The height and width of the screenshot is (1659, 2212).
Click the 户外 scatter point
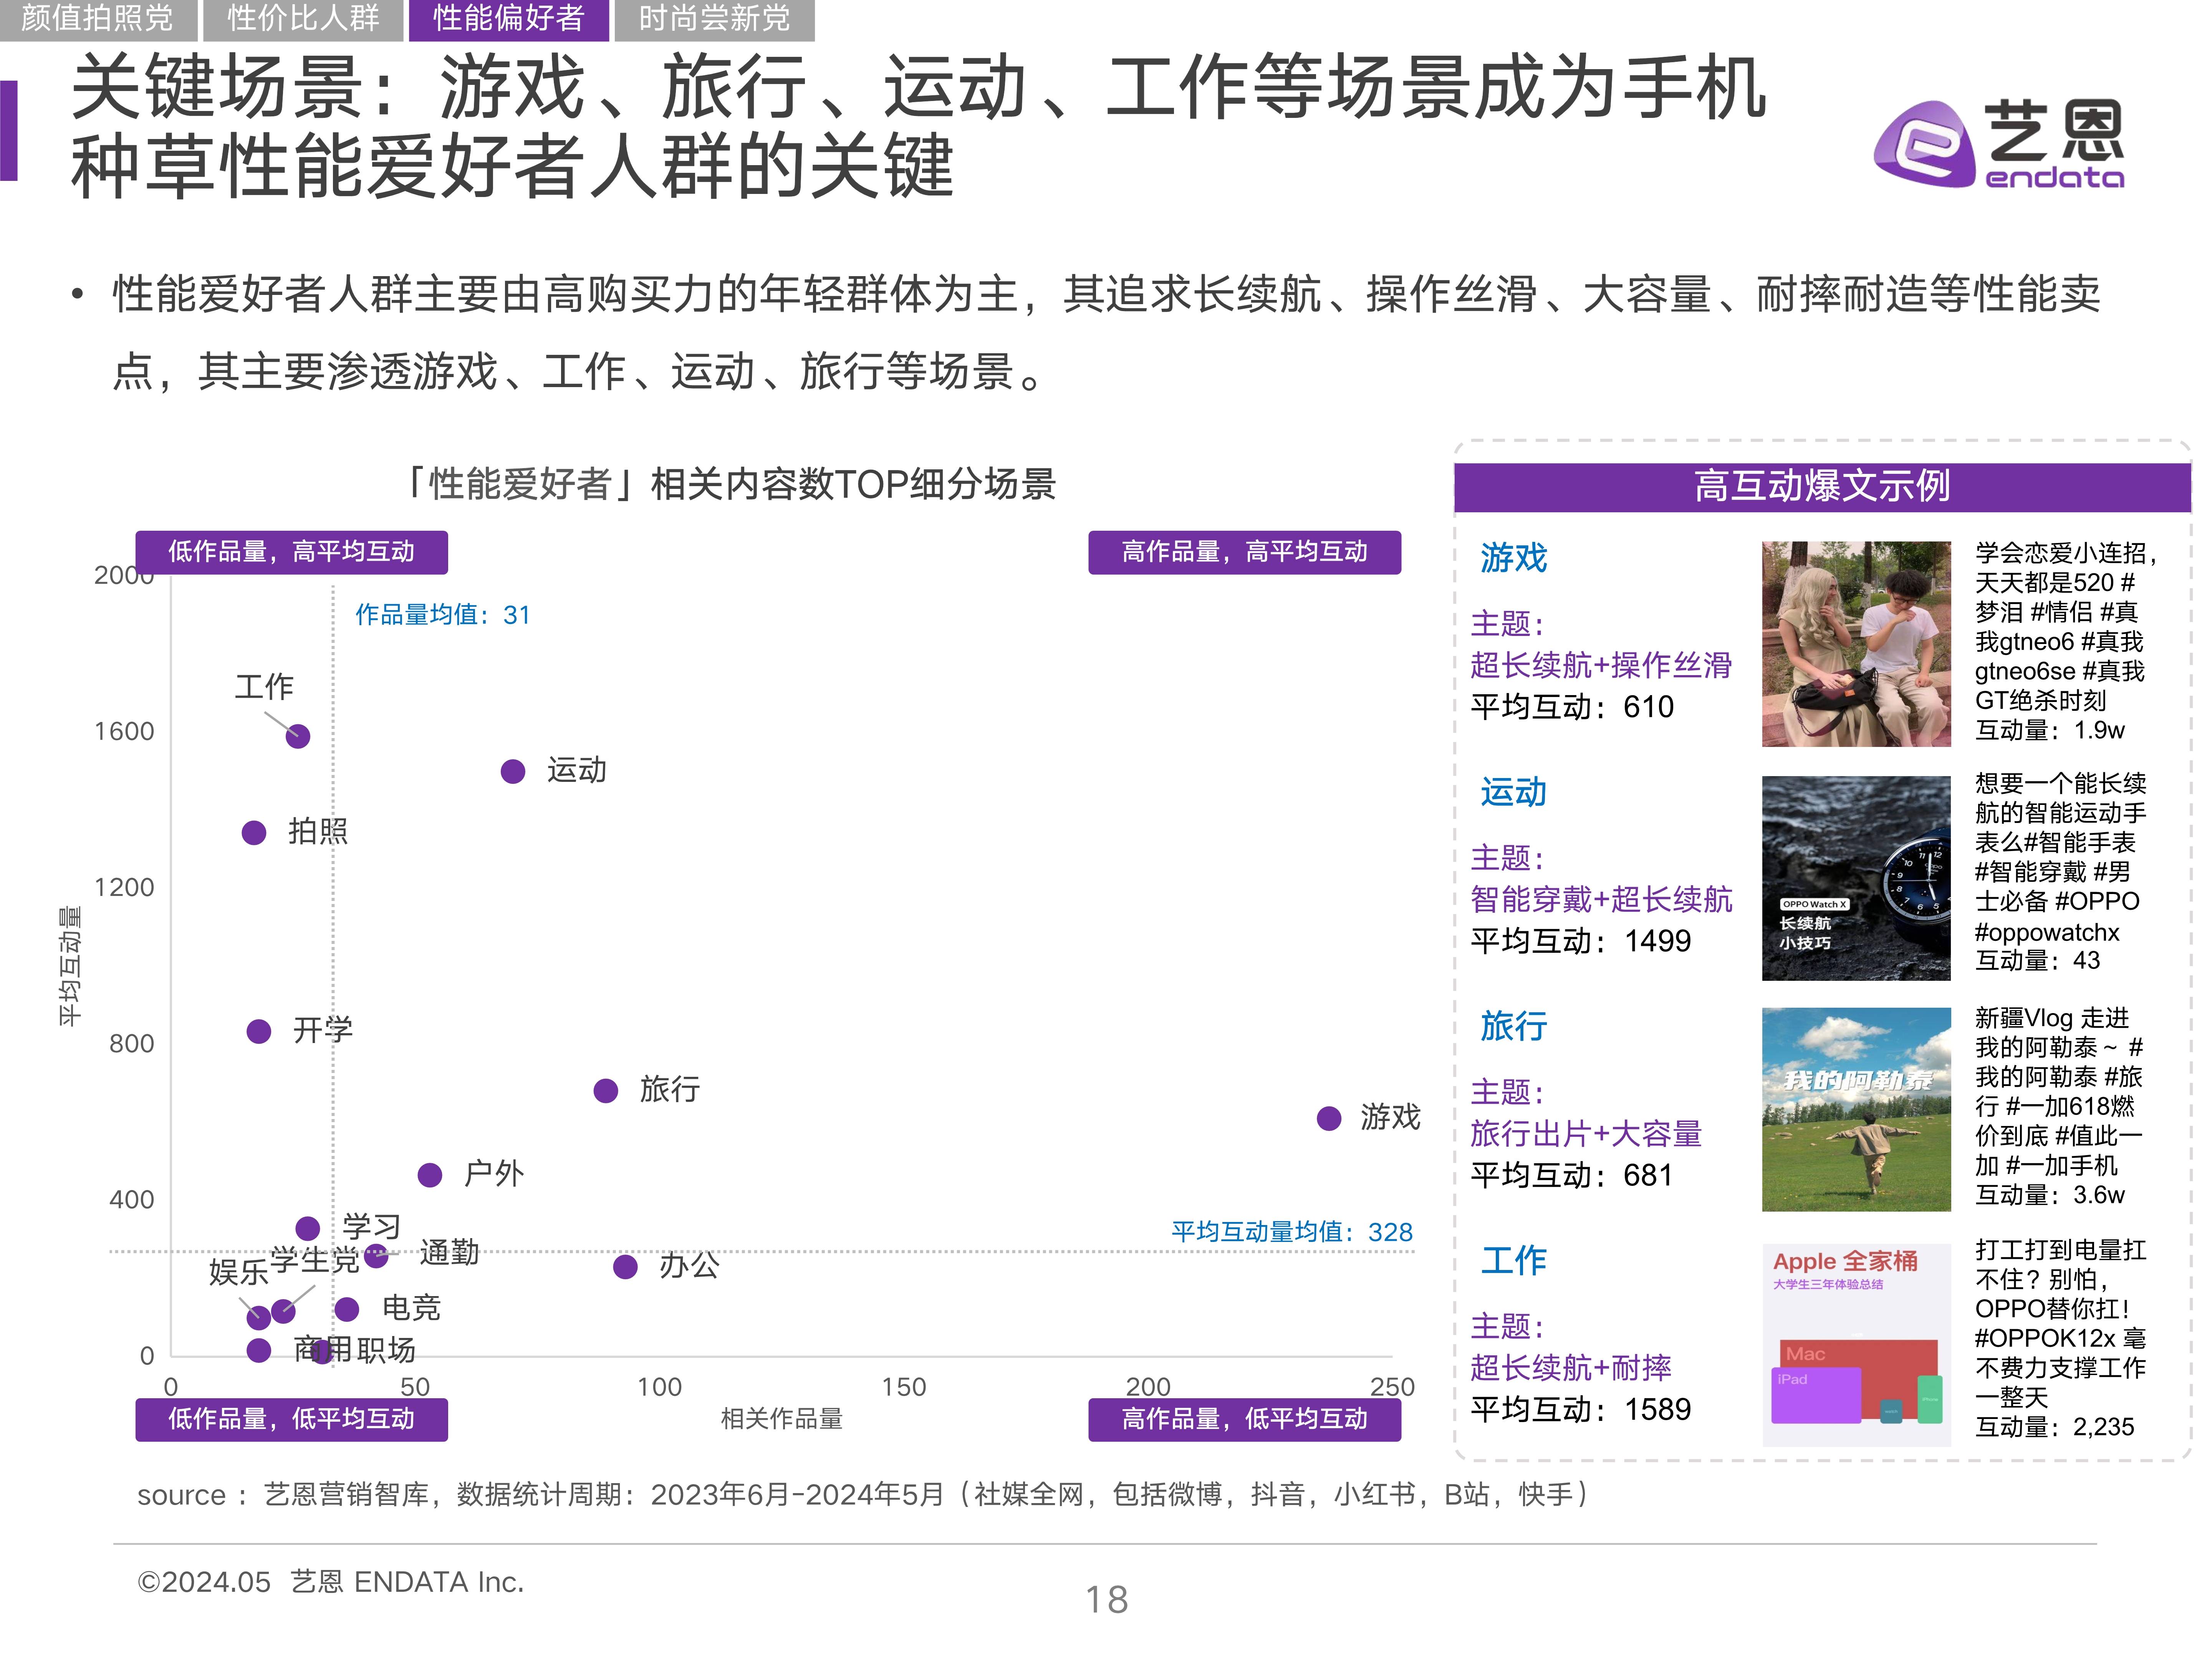[430, 1175]
